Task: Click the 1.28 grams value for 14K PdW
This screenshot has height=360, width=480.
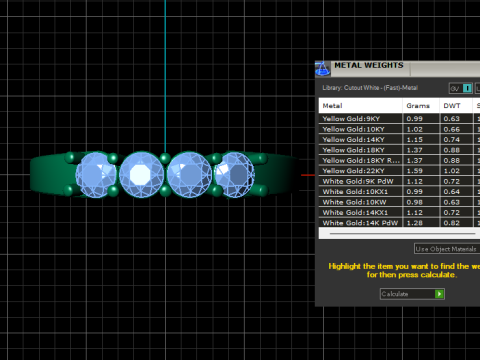Action: 414,223
